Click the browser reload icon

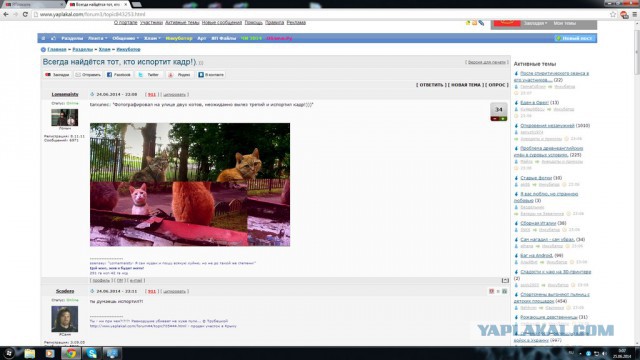coord(25,14)
